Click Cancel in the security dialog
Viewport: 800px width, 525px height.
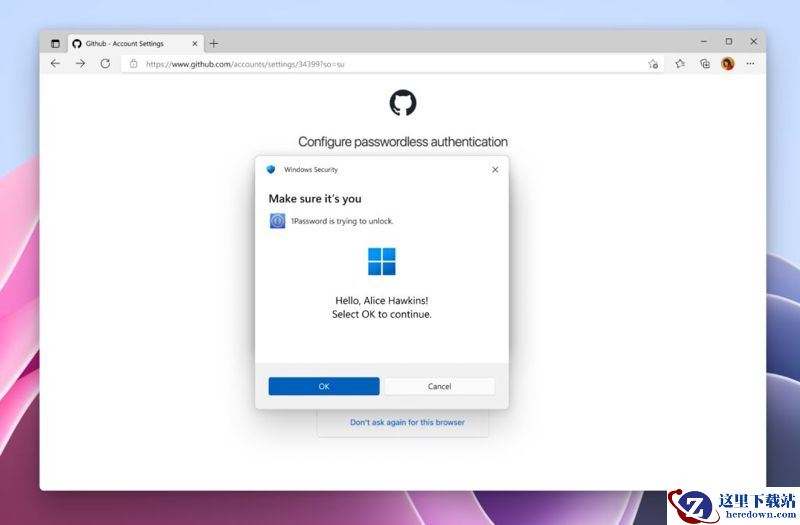(x=439, y=386)
